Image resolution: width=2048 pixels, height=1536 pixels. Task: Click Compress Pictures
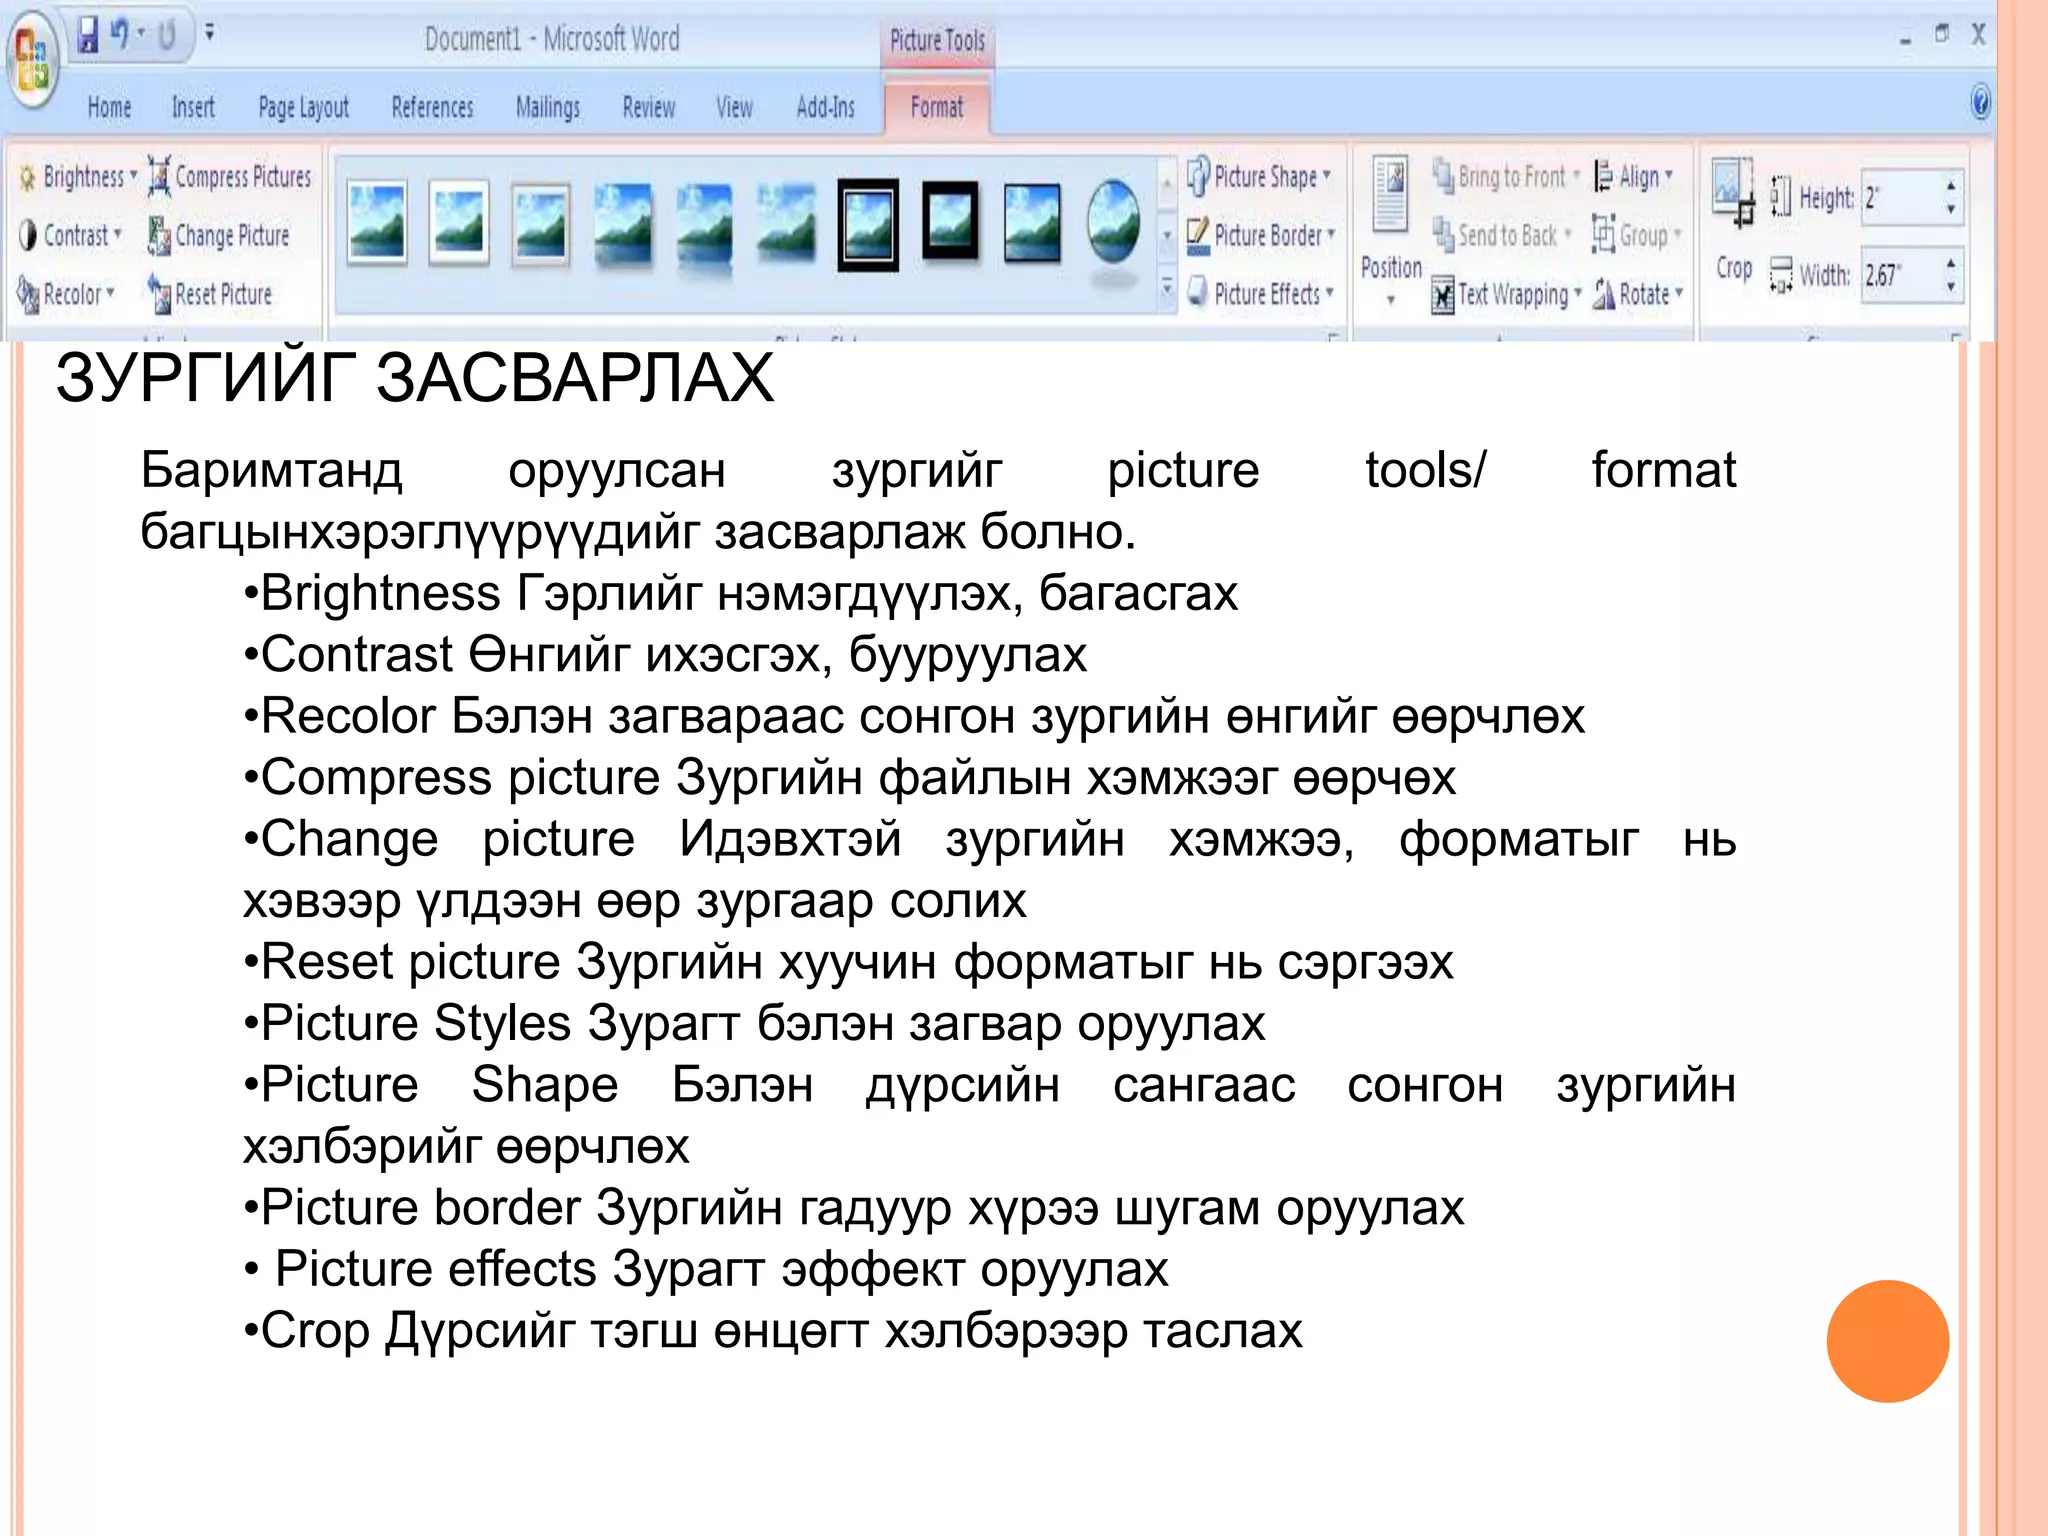pyautogui.click(x=230, y=177)
